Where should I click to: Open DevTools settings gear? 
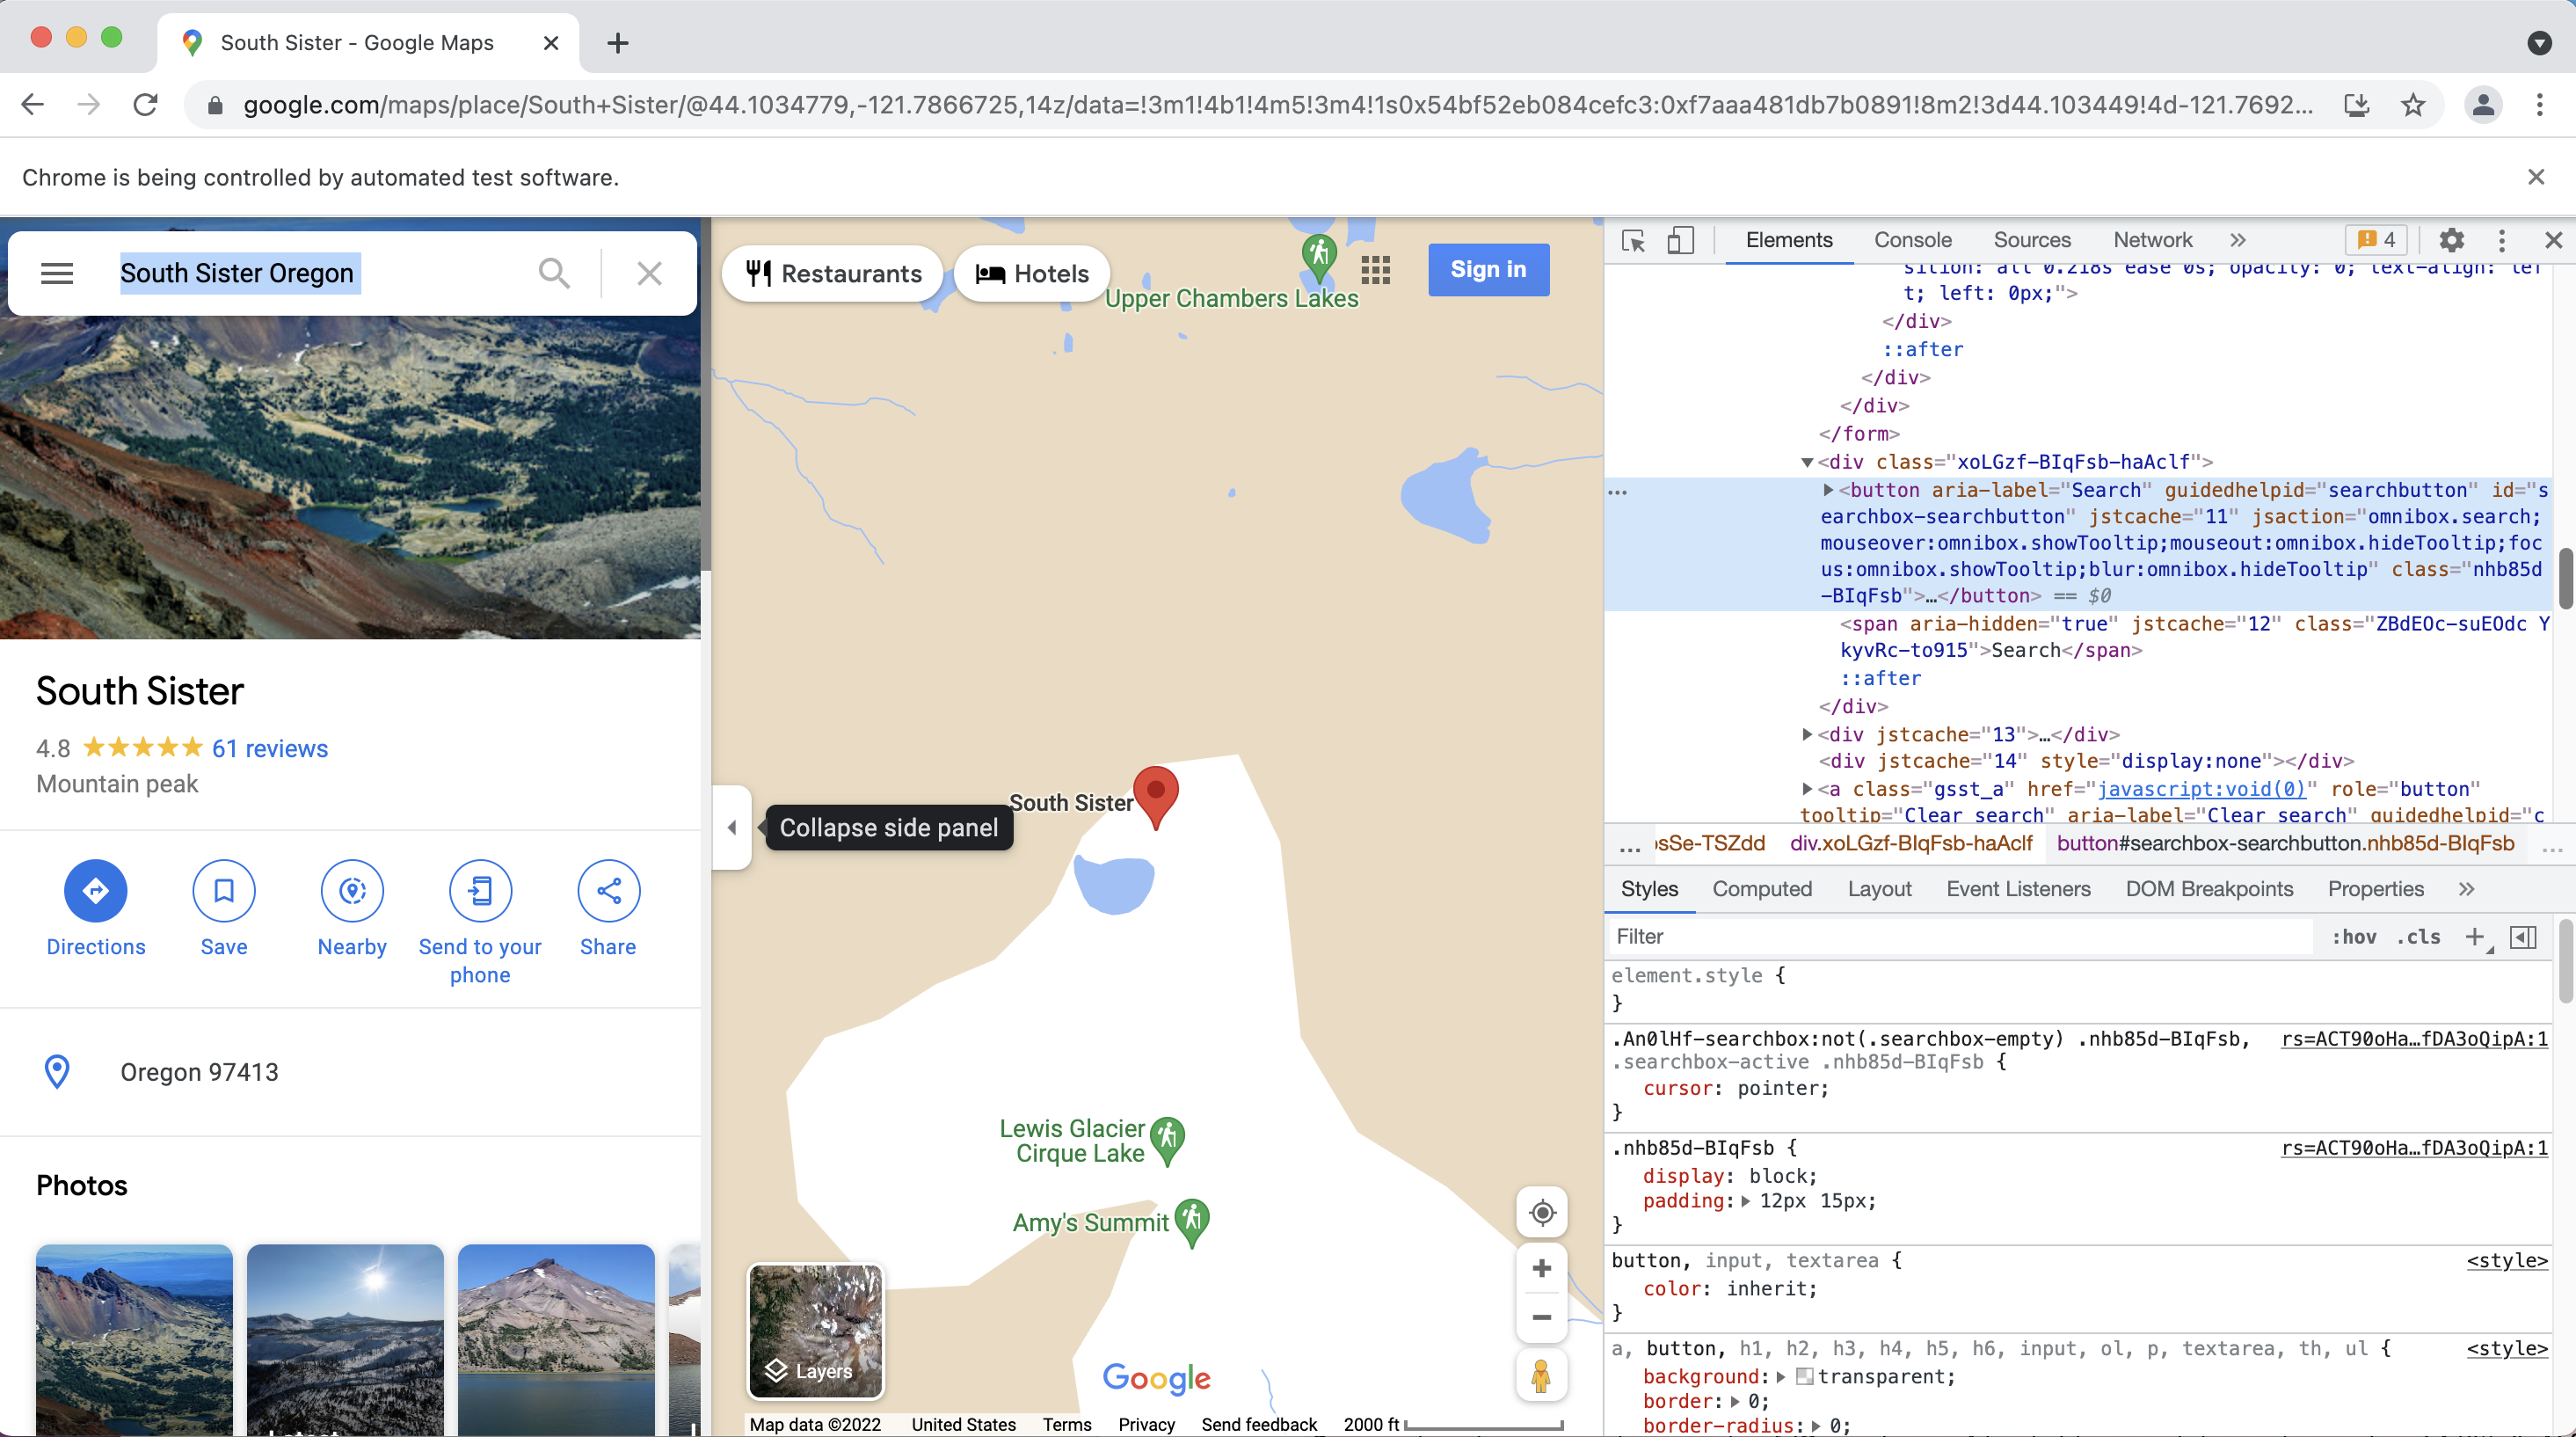point(2451,240)
